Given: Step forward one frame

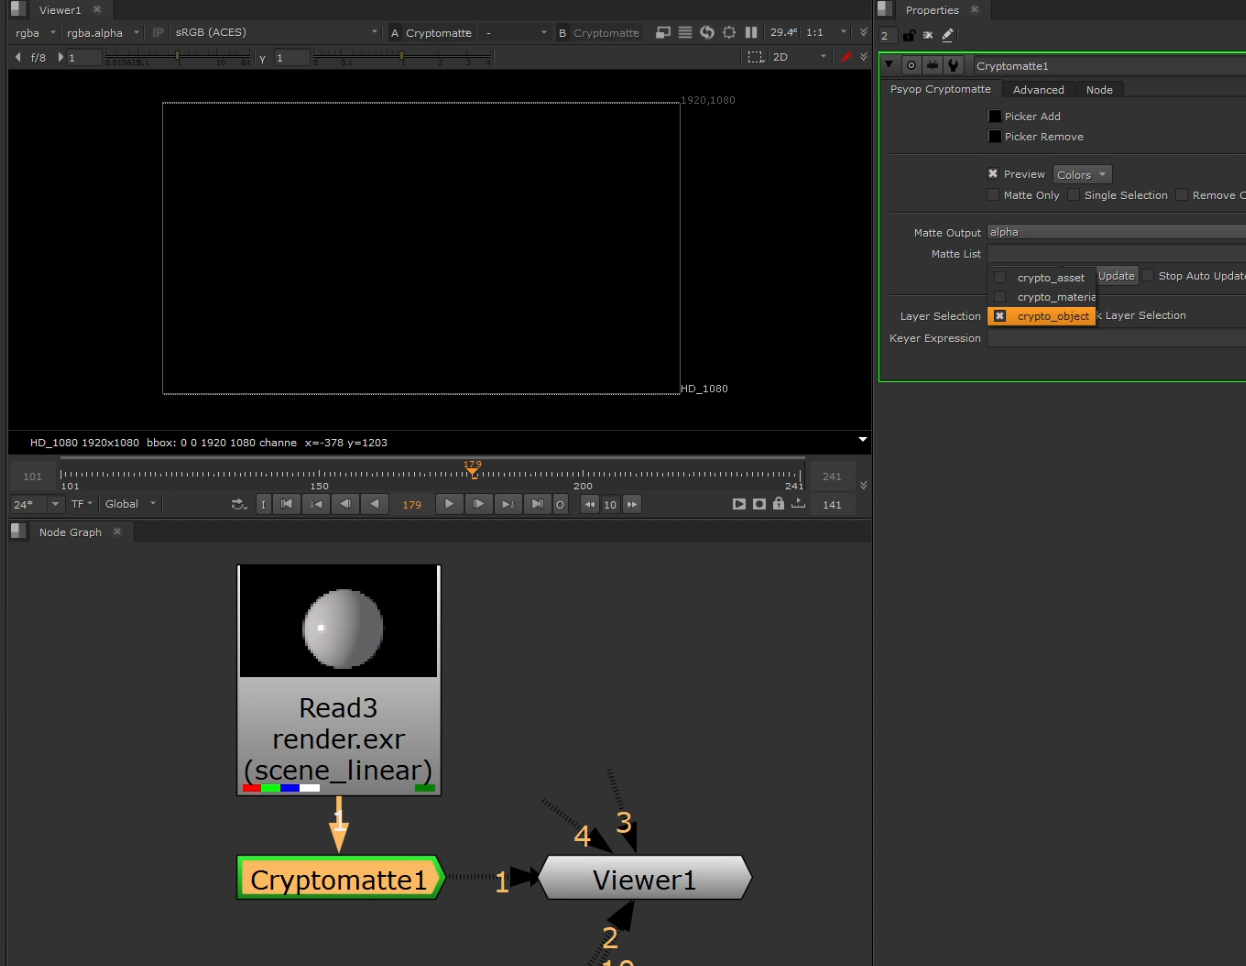Looking at the screenshot, I should pos(478,504).
